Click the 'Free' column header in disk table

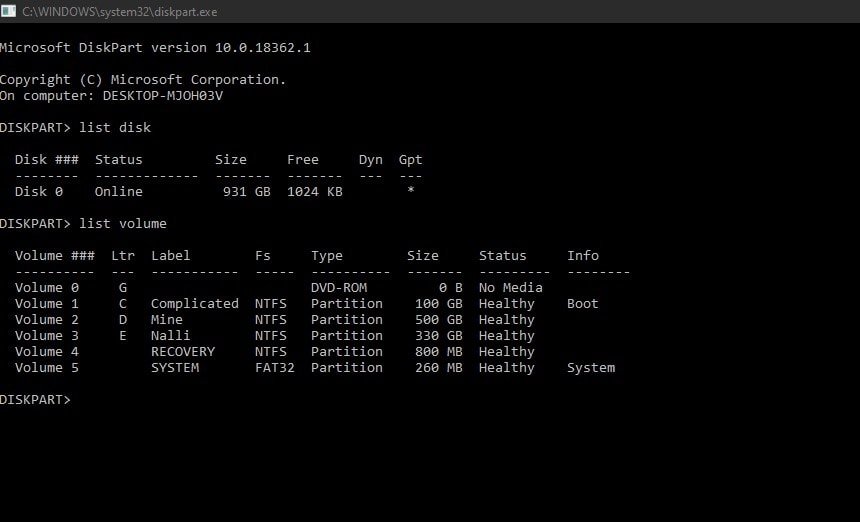coord(303,160)
